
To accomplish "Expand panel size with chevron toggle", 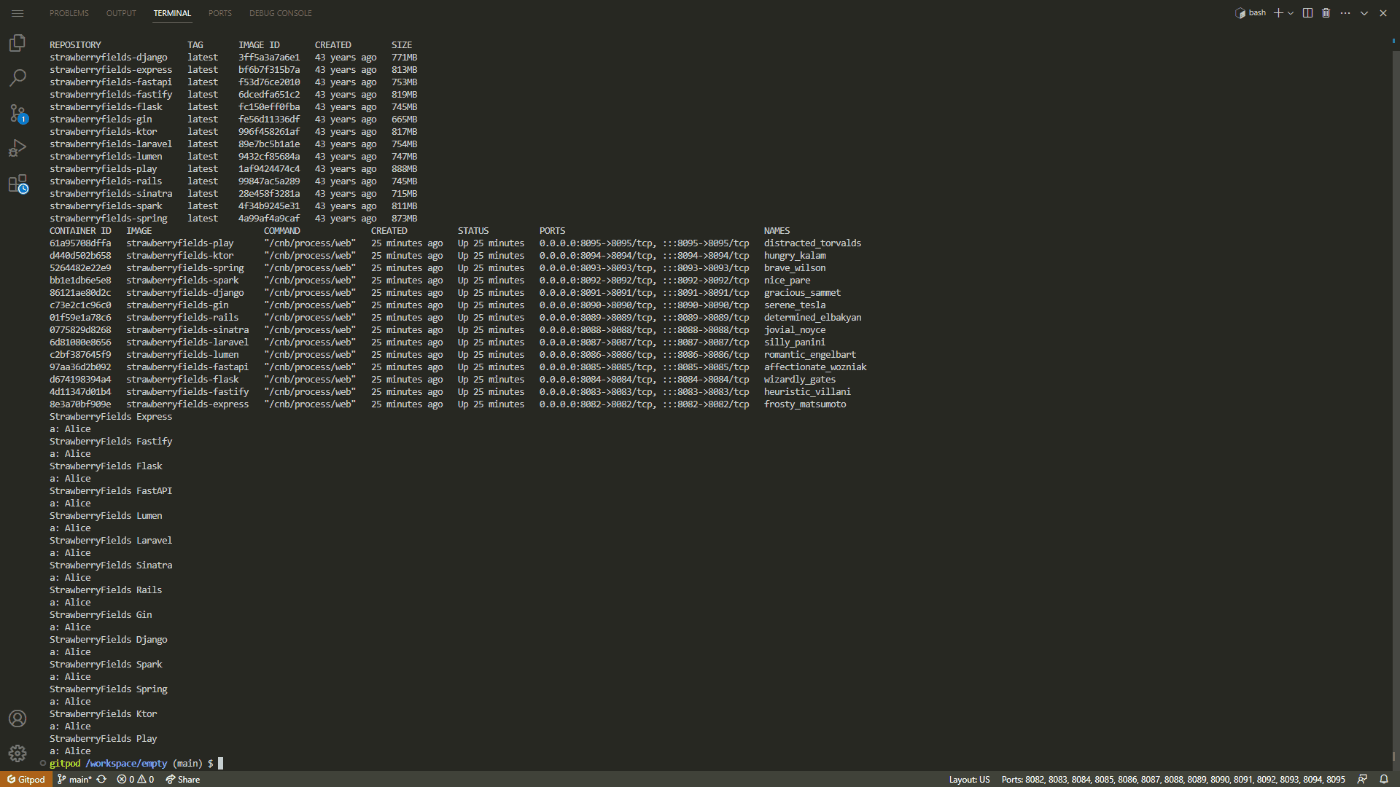I will click(1364, 13).
